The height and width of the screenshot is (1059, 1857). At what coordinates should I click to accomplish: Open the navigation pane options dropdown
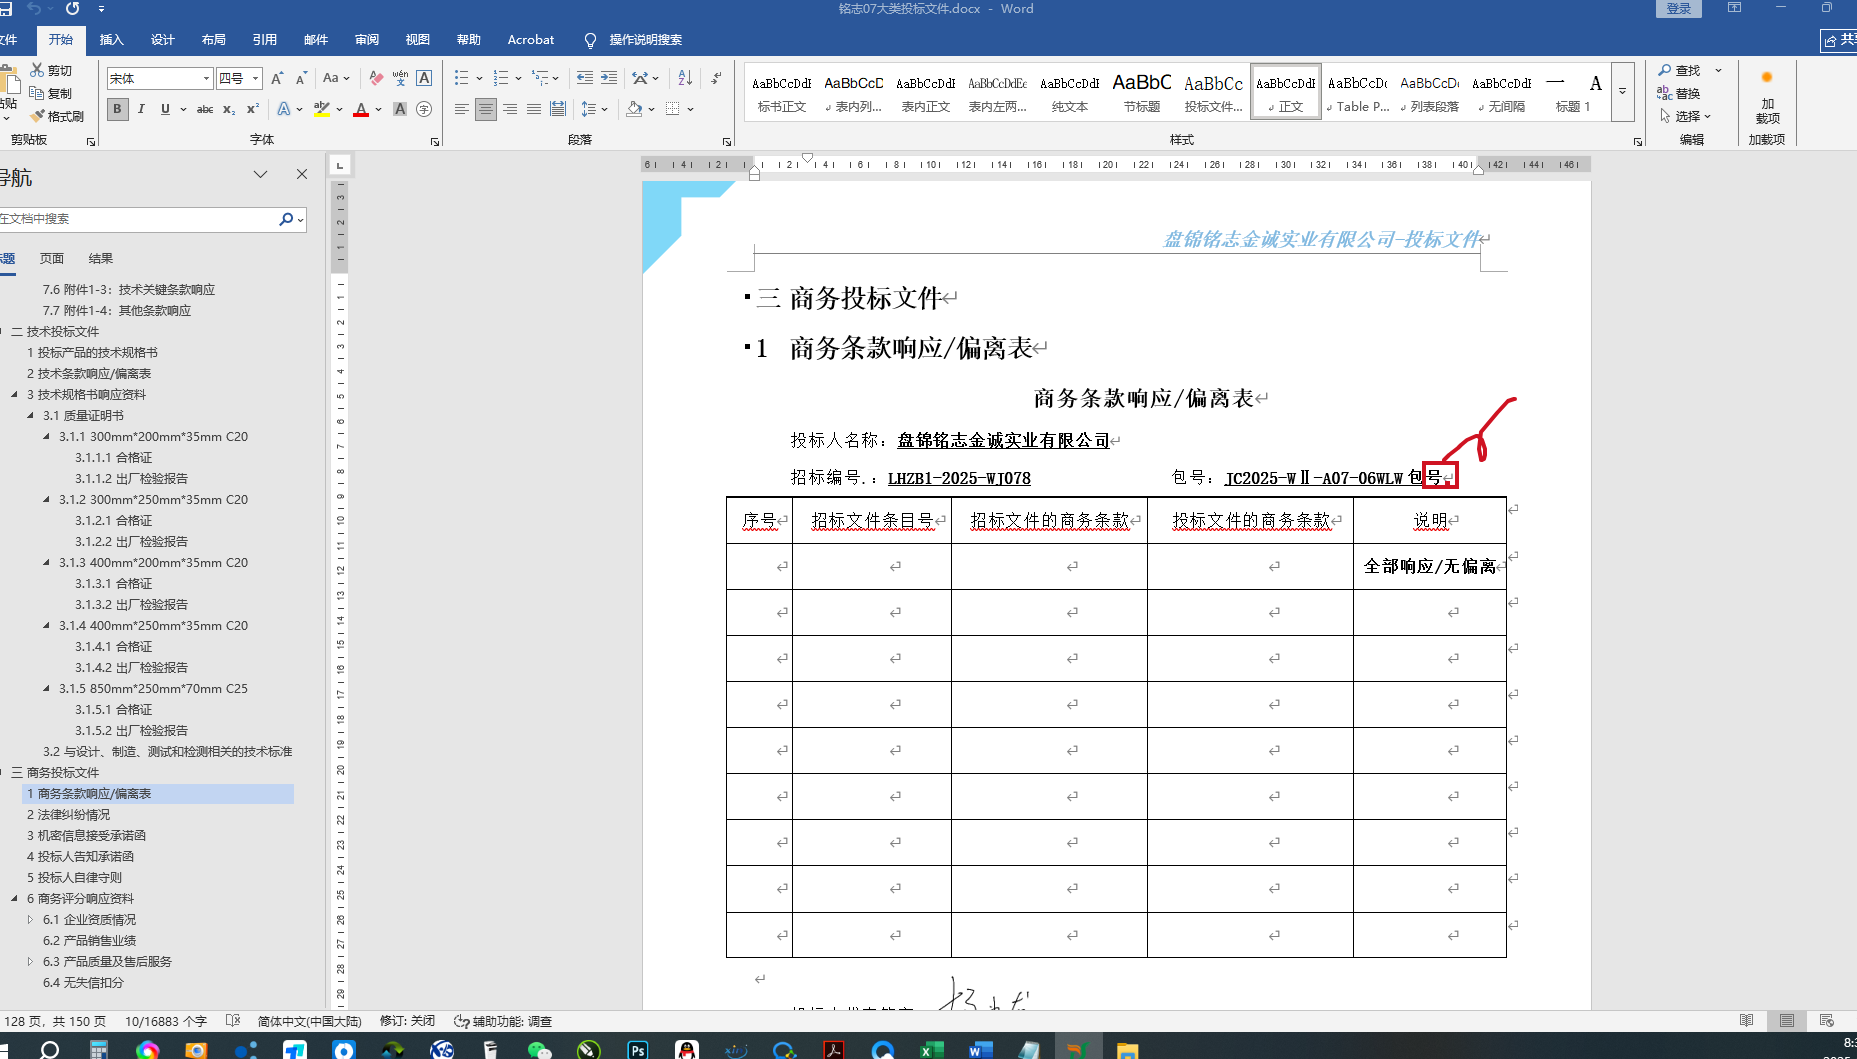coord(260,174)
